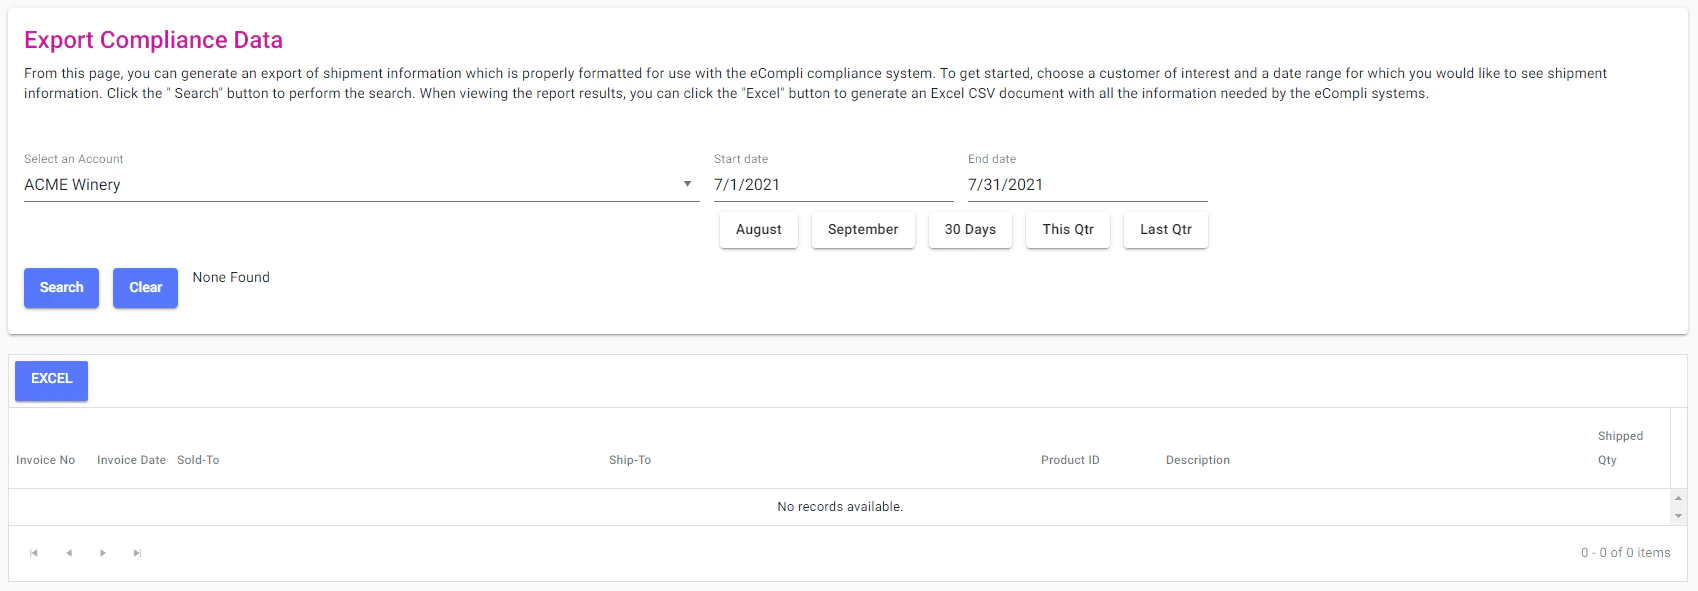Open the ACME Winery account selector arrow
This screenshot has height=591, width=1698.
[687, 184]
